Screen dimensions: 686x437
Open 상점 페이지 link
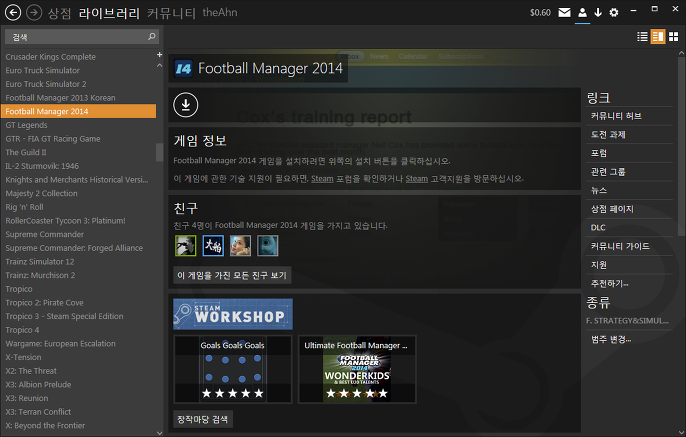tap(612, 209)
